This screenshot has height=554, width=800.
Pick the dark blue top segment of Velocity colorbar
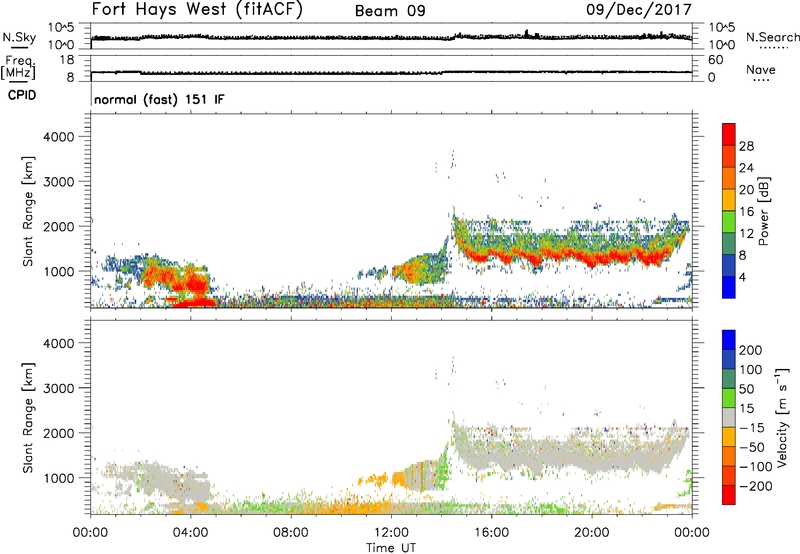[729, 340]
